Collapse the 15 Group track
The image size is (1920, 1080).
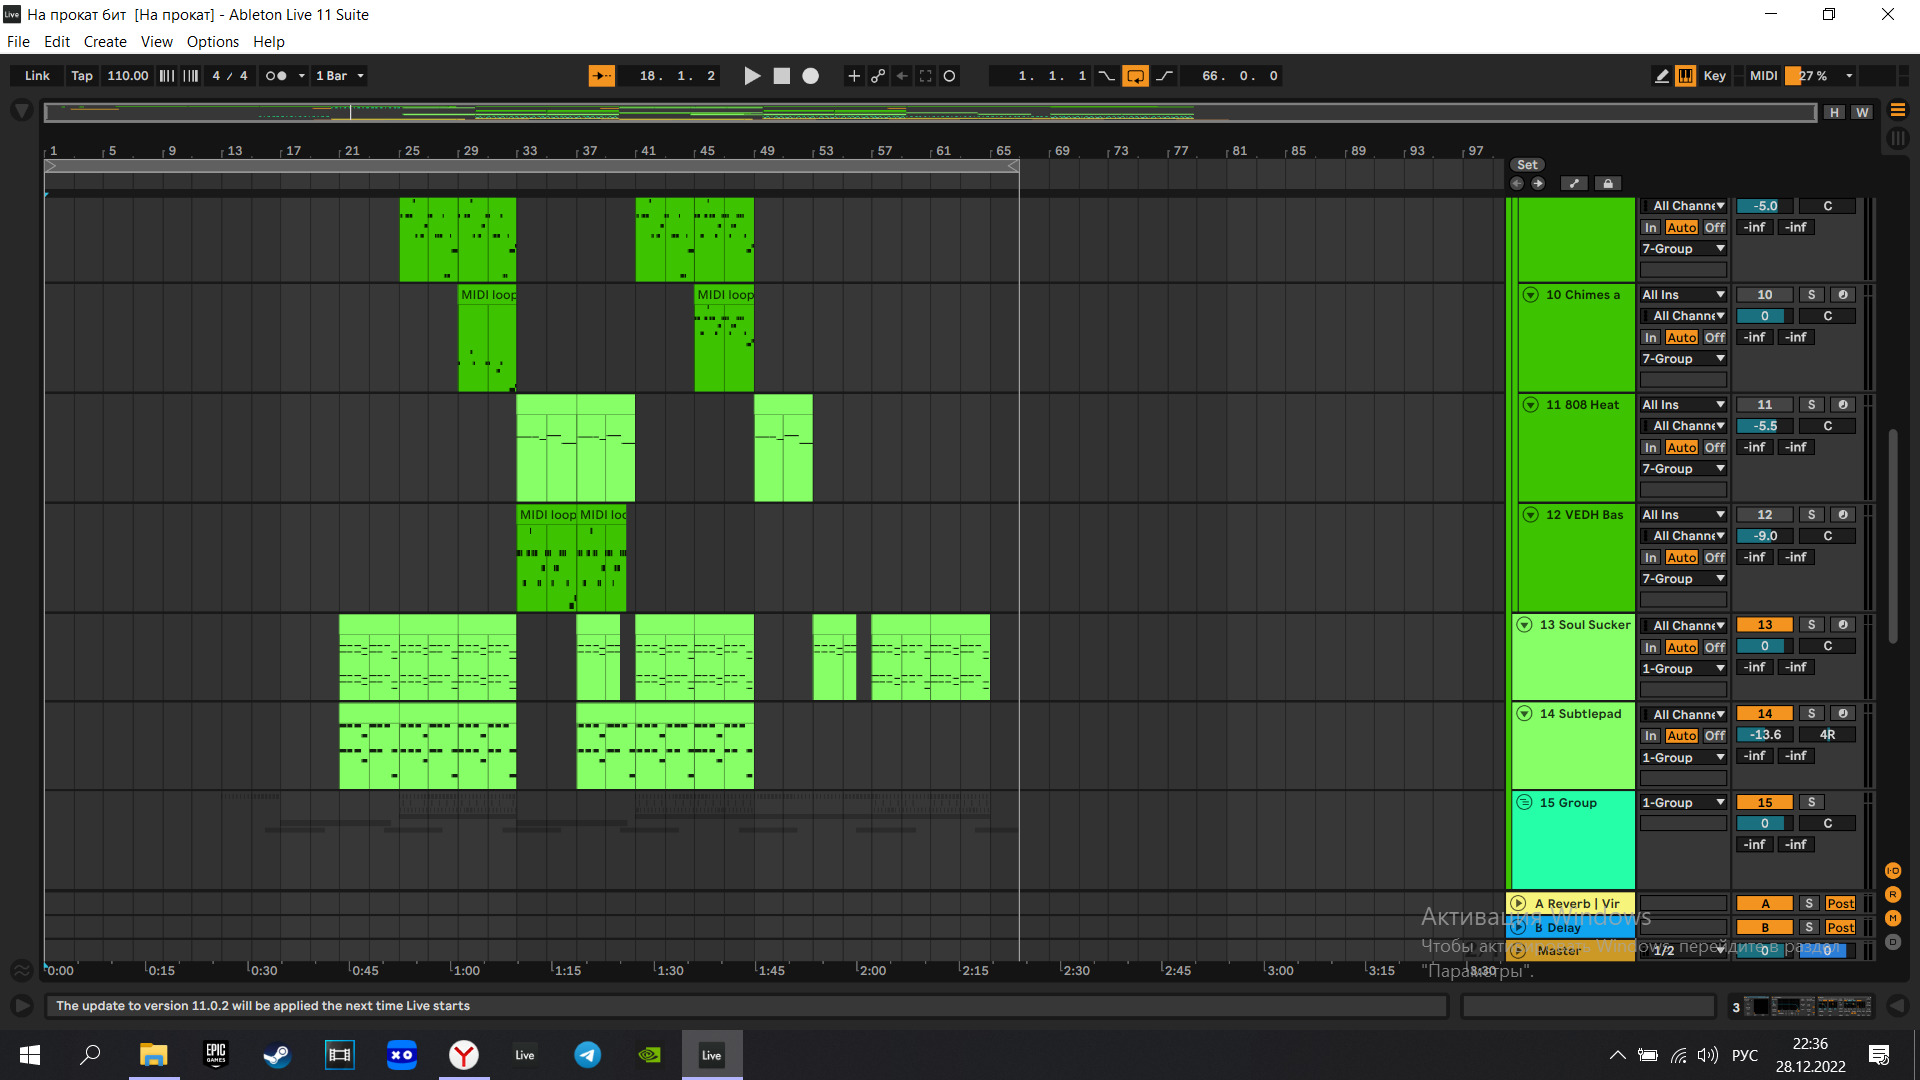pyautogui.click(x=1524, y=803)
